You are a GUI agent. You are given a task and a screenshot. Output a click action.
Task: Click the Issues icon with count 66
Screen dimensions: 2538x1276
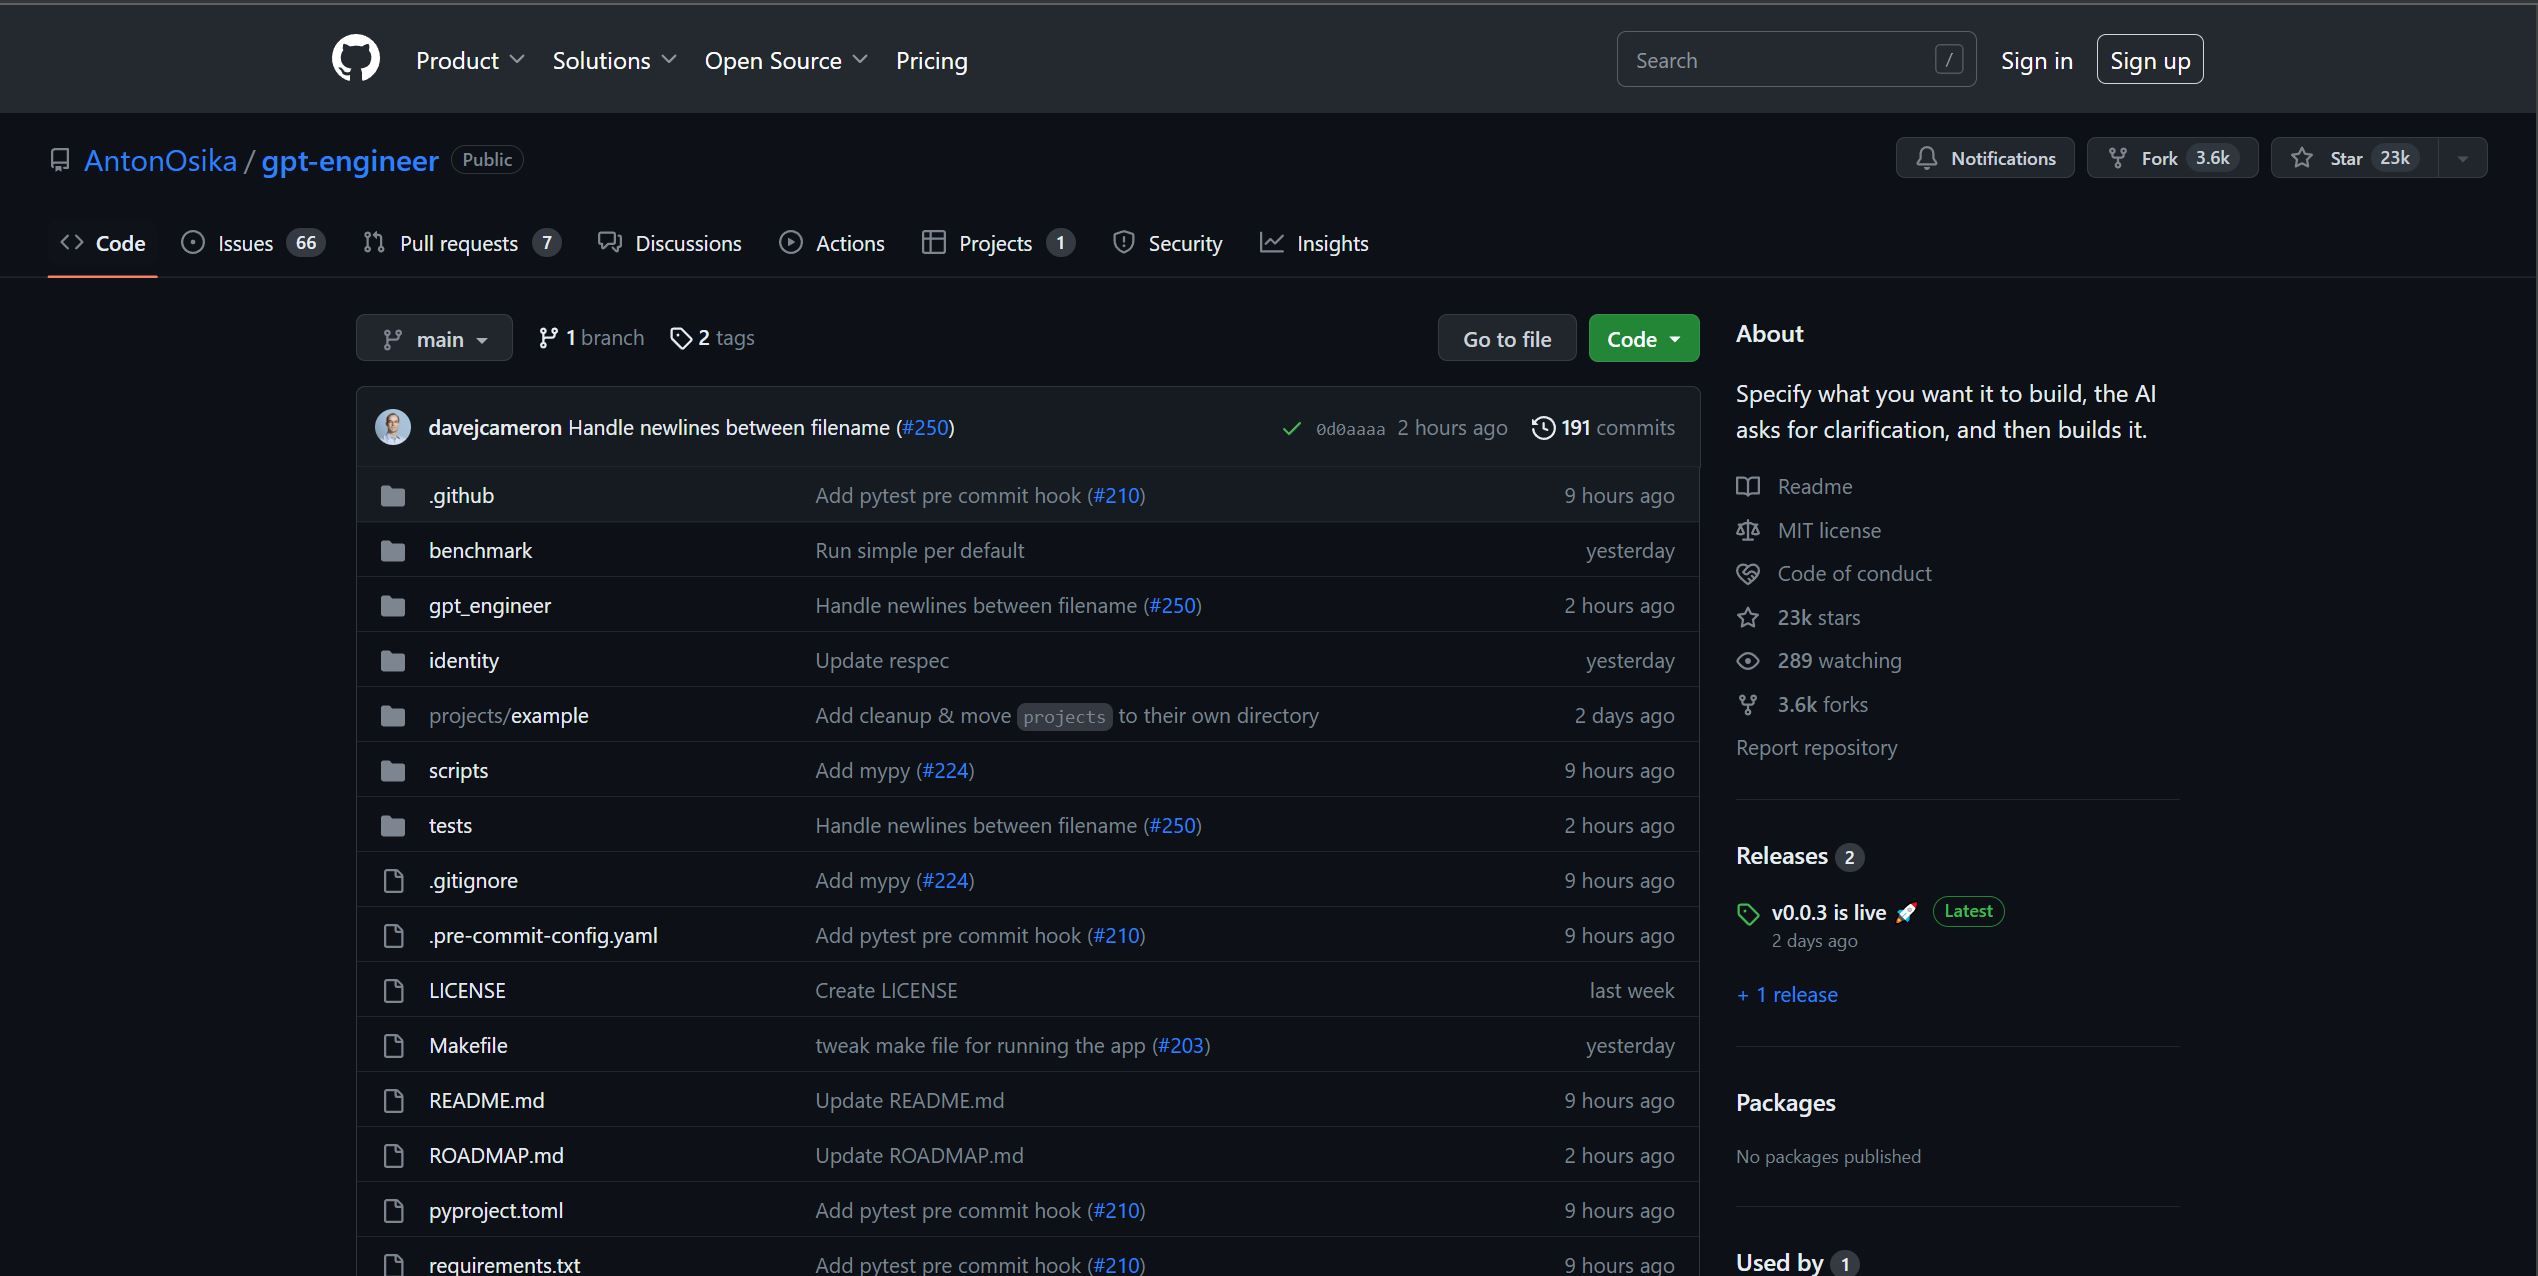(x=252, y=243)
